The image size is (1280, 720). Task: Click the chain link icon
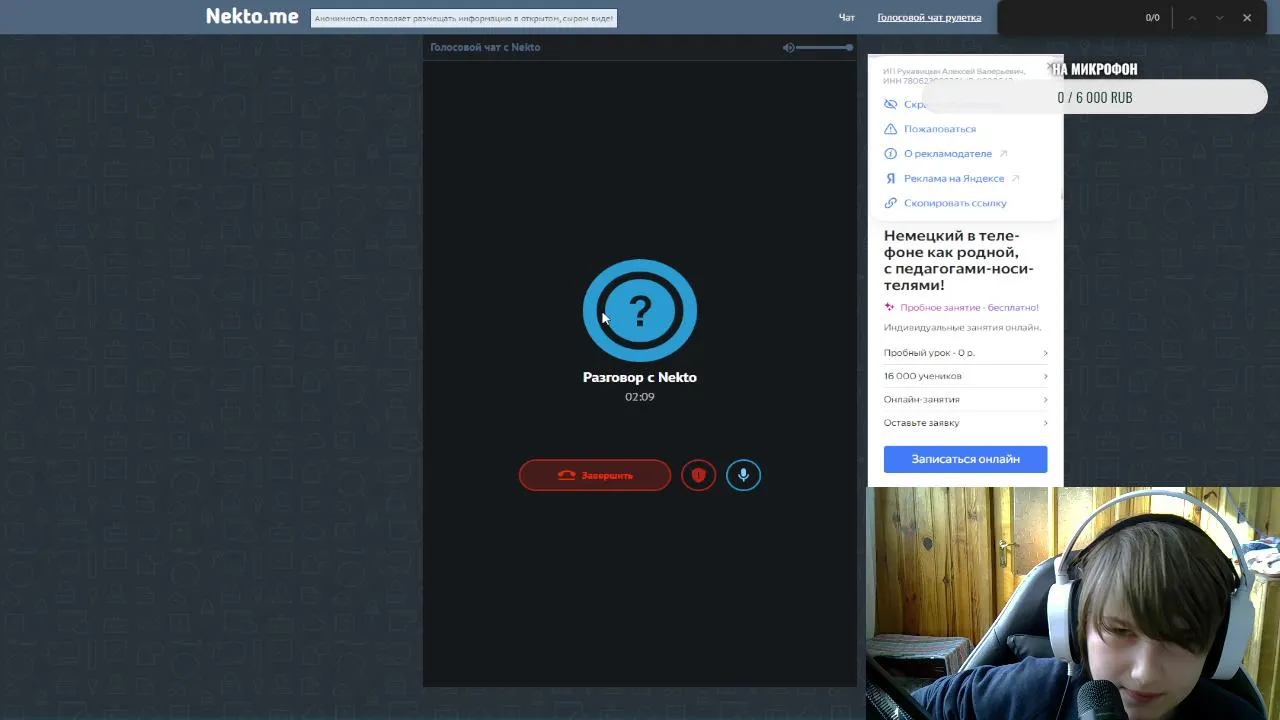click(890, 203)
